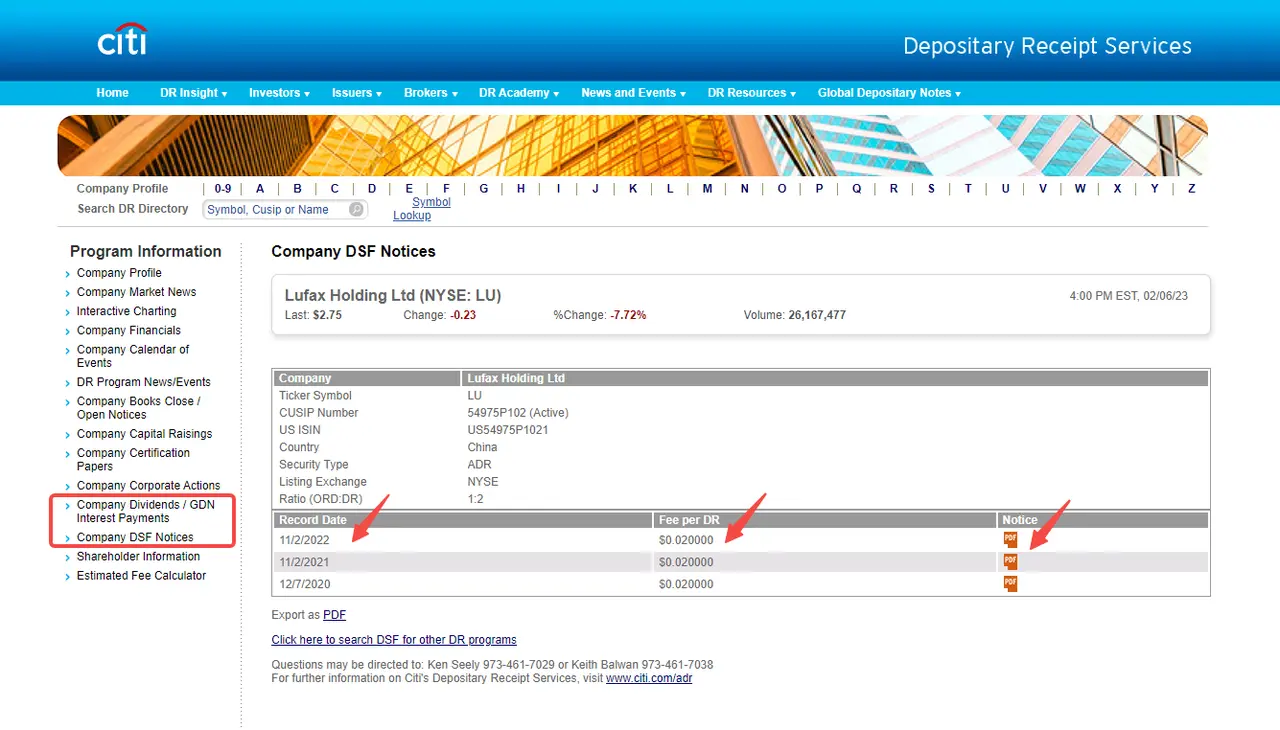Focus the Symbol, Cusip or Name search field
The image size is (1280, 730).
click(276, 210)
